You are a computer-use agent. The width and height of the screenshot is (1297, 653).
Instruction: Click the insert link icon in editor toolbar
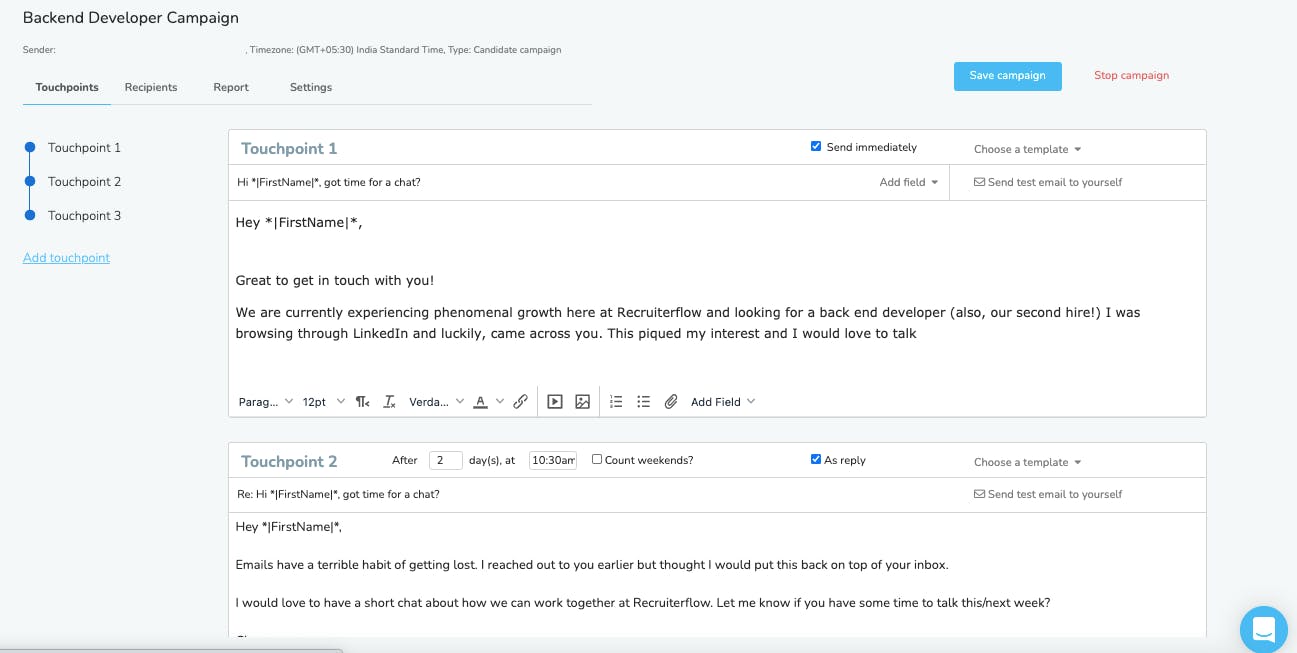coord(520,402)
